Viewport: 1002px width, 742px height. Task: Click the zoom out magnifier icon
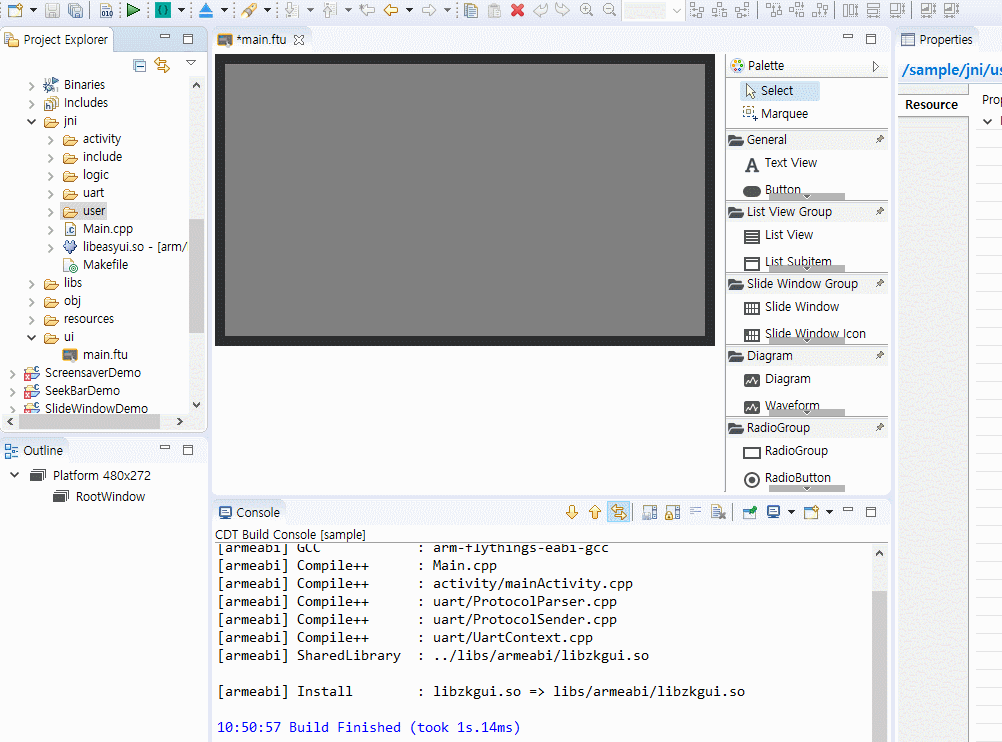pyautogui.click(x=610, y=10)
